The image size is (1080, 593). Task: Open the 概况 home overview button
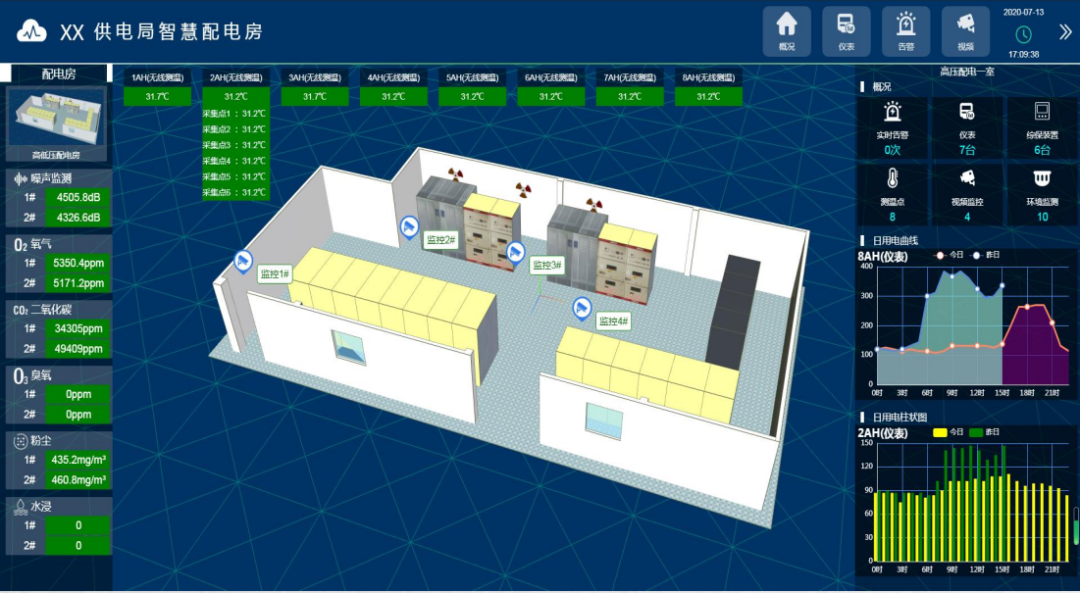coord(787,30)
